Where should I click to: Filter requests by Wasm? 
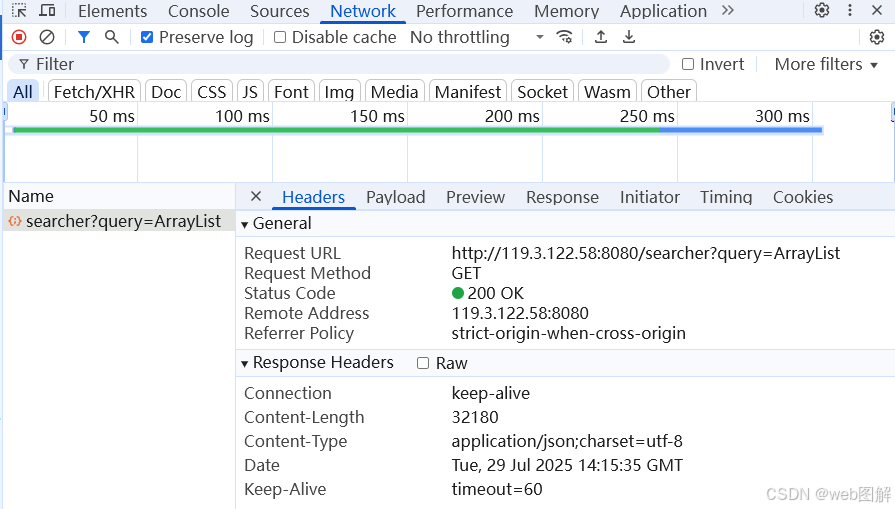click(607, 91)
